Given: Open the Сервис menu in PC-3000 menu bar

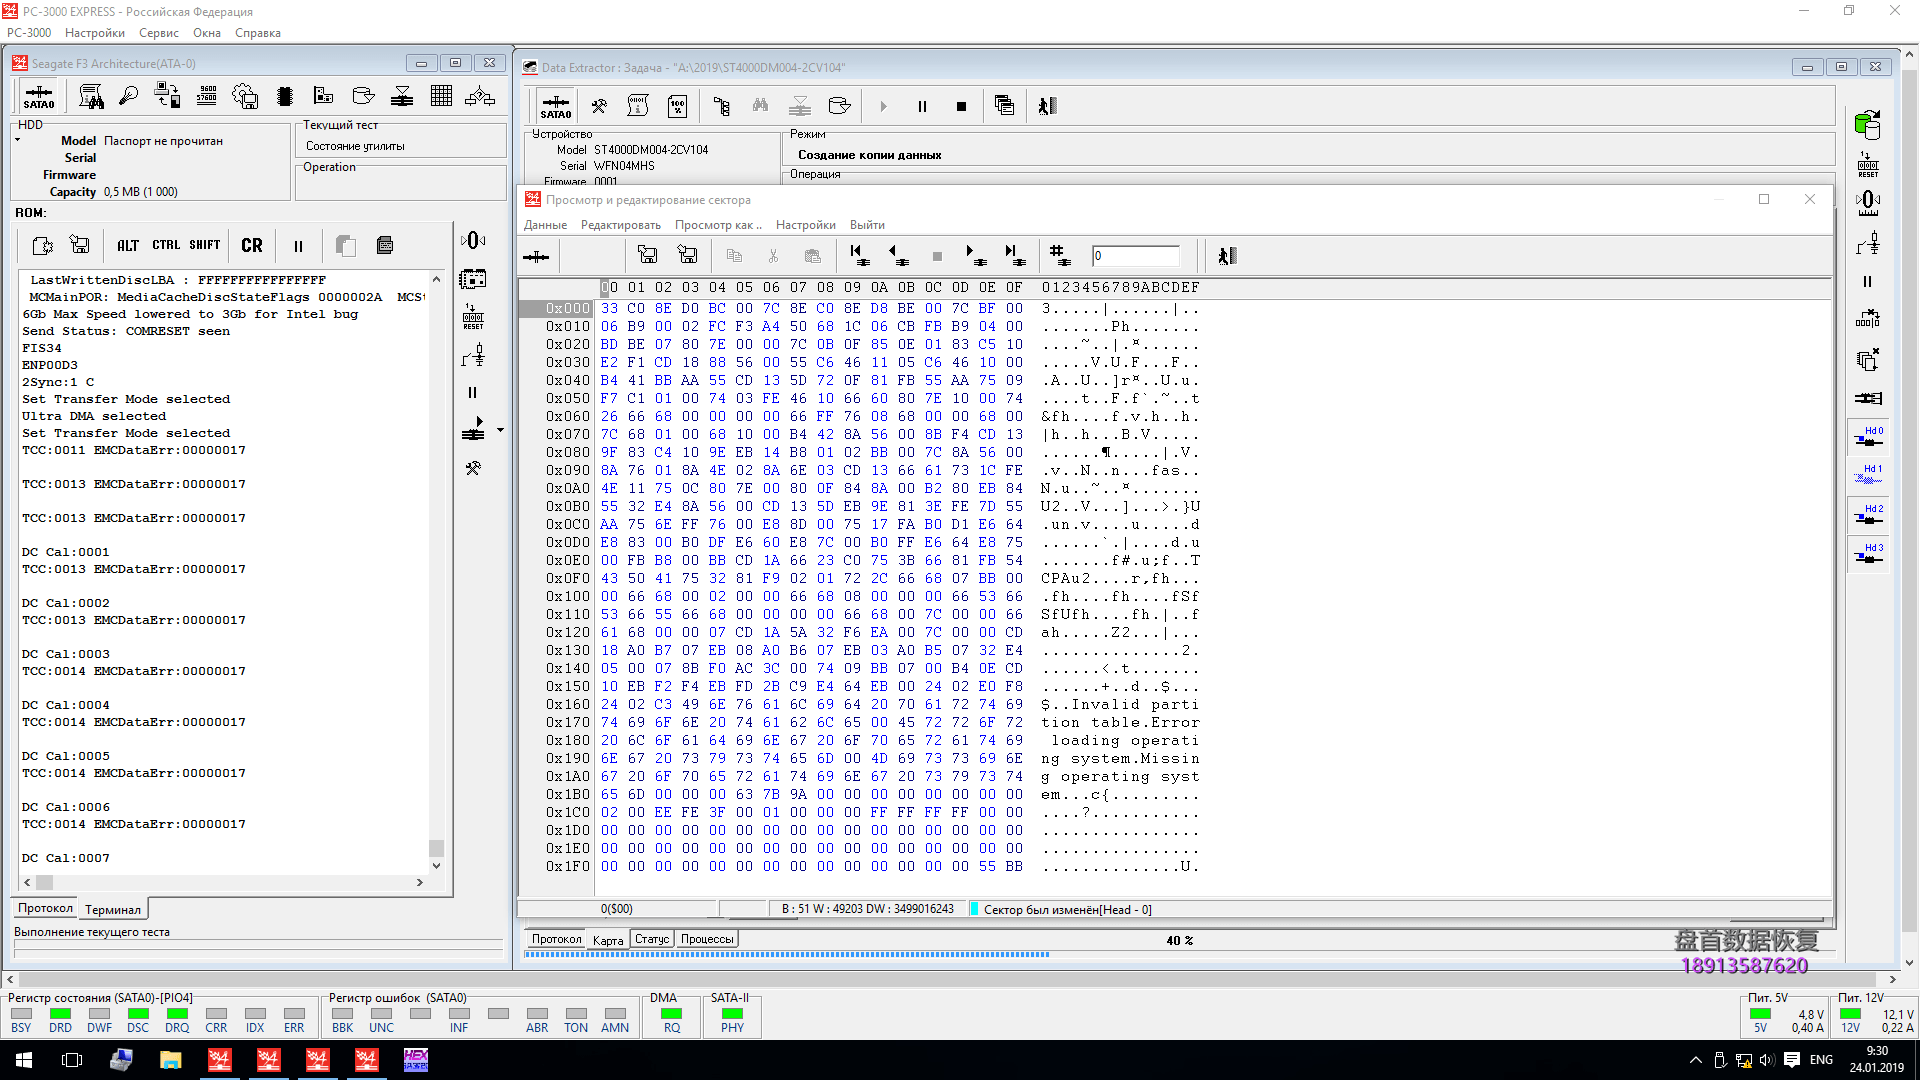Looking at the screenshot, I should [x=159, y=33].
